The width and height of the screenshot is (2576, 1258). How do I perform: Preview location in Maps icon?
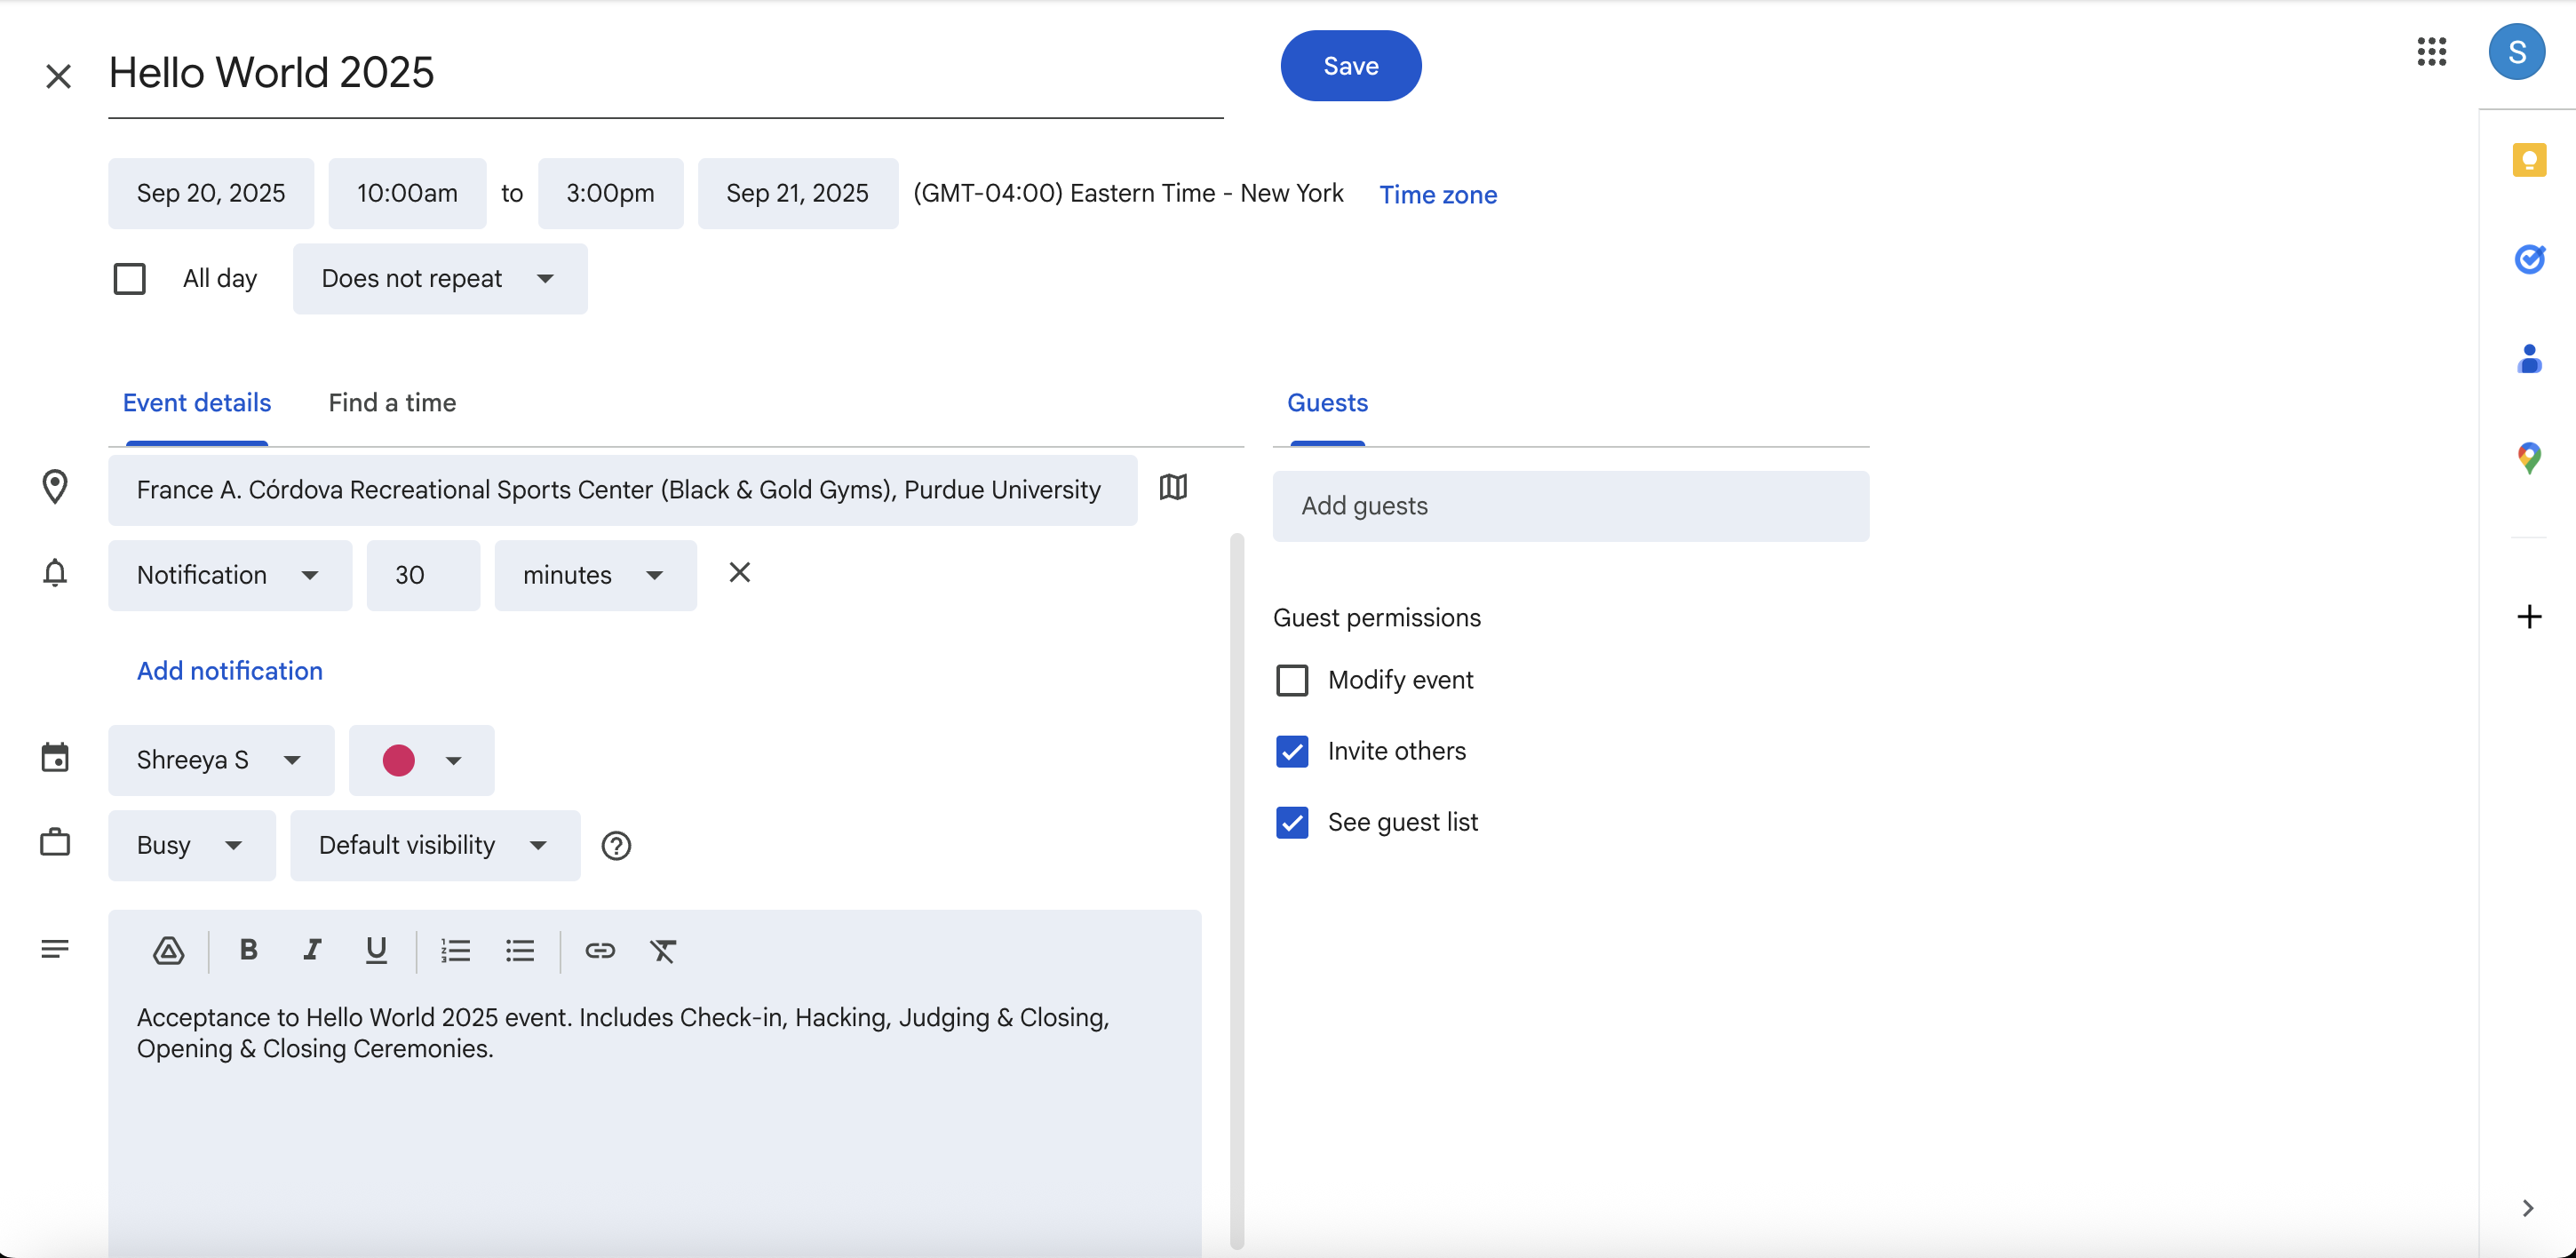(1173, 488)
